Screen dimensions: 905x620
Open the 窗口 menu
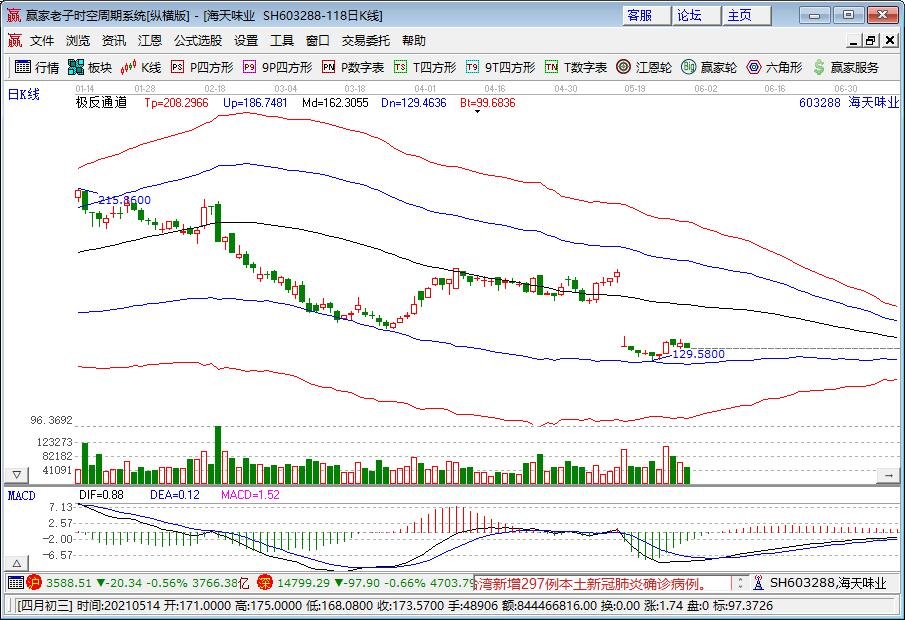pyautogui.click(x=317, y=40)
